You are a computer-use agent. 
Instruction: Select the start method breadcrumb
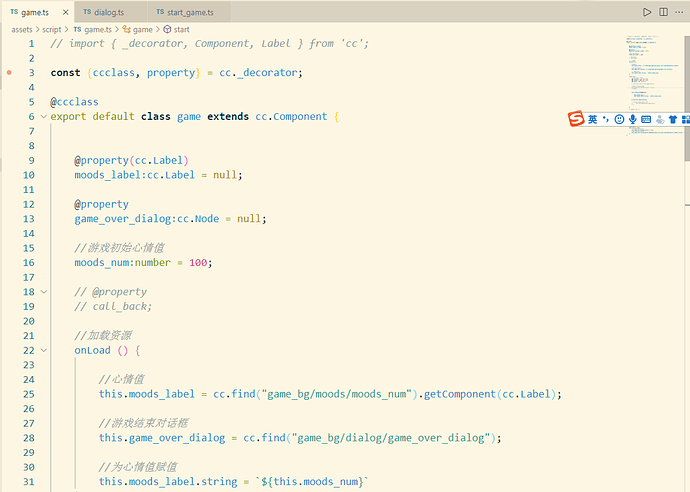click(x=176, y=29)
